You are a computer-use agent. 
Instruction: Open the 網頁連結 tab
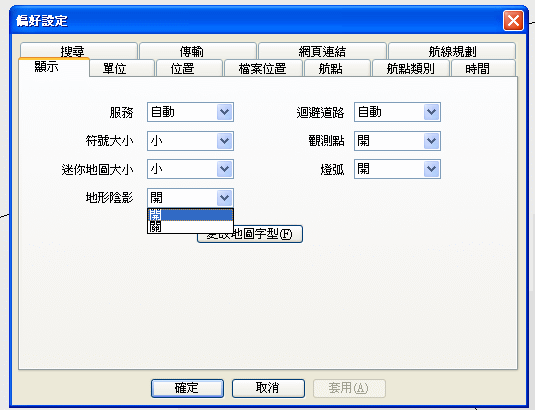[322, 50]
